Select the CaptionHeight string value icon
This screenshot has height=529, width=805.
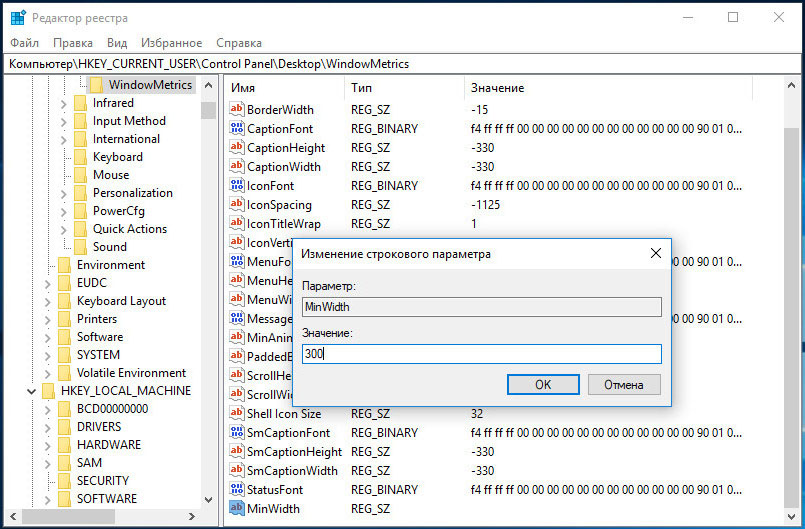tap(236, 147)
